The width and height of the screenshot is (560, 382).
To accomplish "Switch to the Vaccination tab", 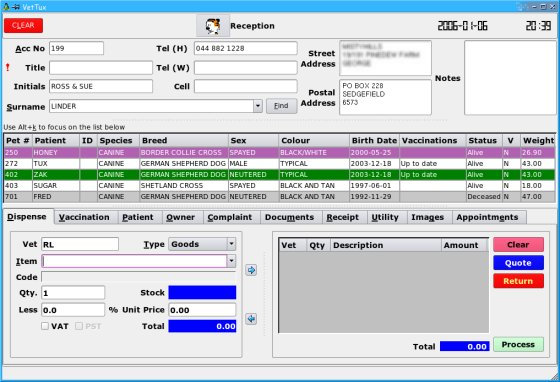I will 84,217.
